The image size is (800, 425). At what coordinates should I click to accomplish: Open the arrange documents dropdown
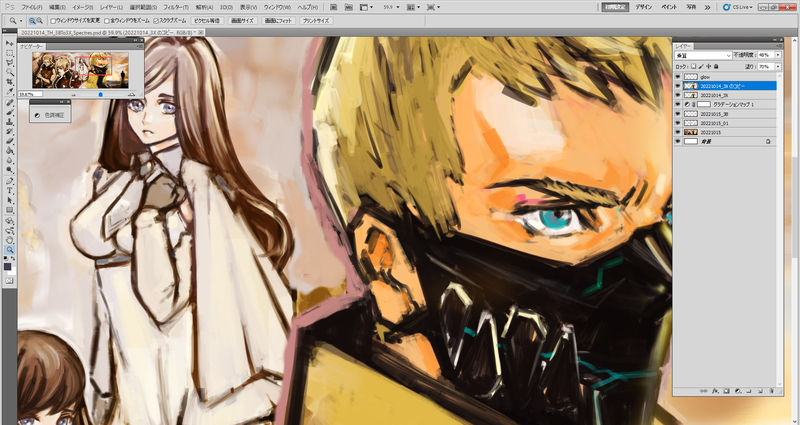point(413,7)
